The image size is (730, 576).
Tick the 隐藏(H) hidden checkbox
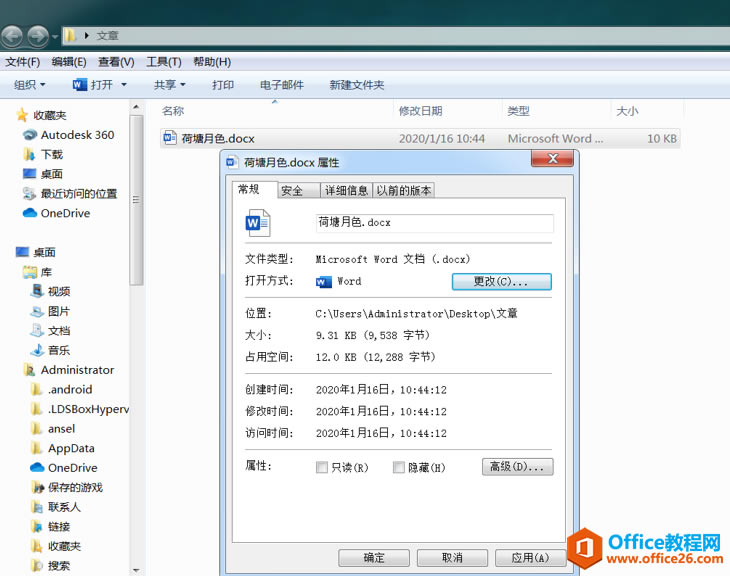coord(399,467)
